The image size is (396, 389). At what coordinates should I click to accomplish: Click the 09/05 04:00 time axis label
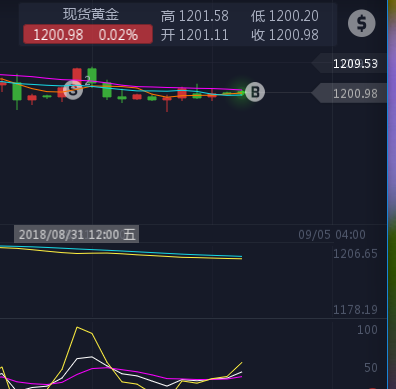332,235
